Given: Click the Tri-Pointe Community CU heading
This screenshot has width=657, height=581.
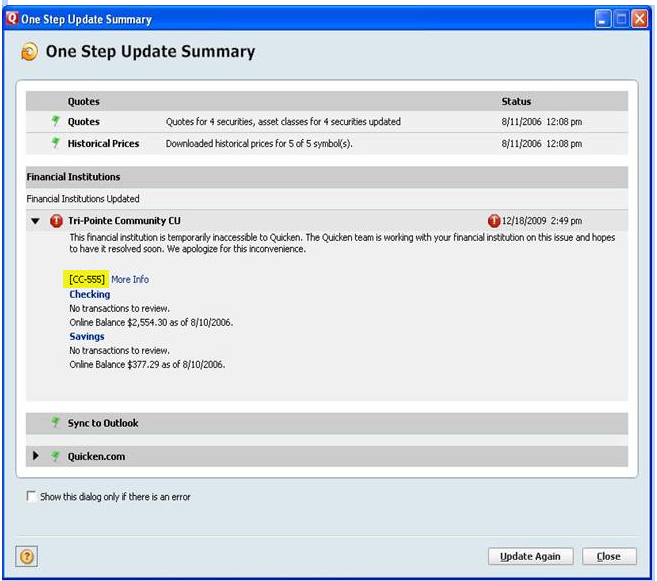Looking at the screenshot, I should (124, 221).
